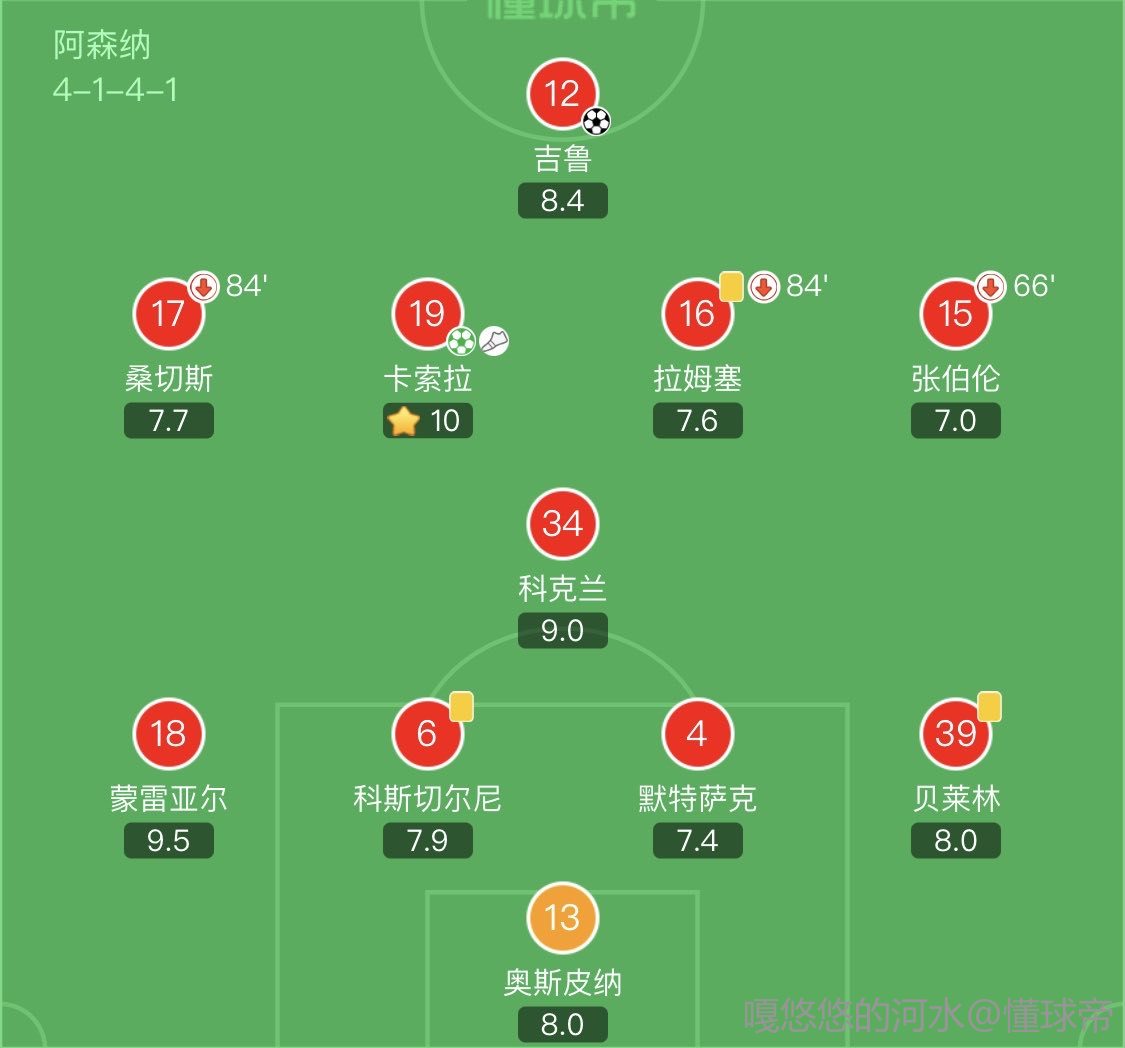The height and width of the screenshot is (1048, 1125).
Task: Tap the number 18 player circle
Action: tap(168, 734)
